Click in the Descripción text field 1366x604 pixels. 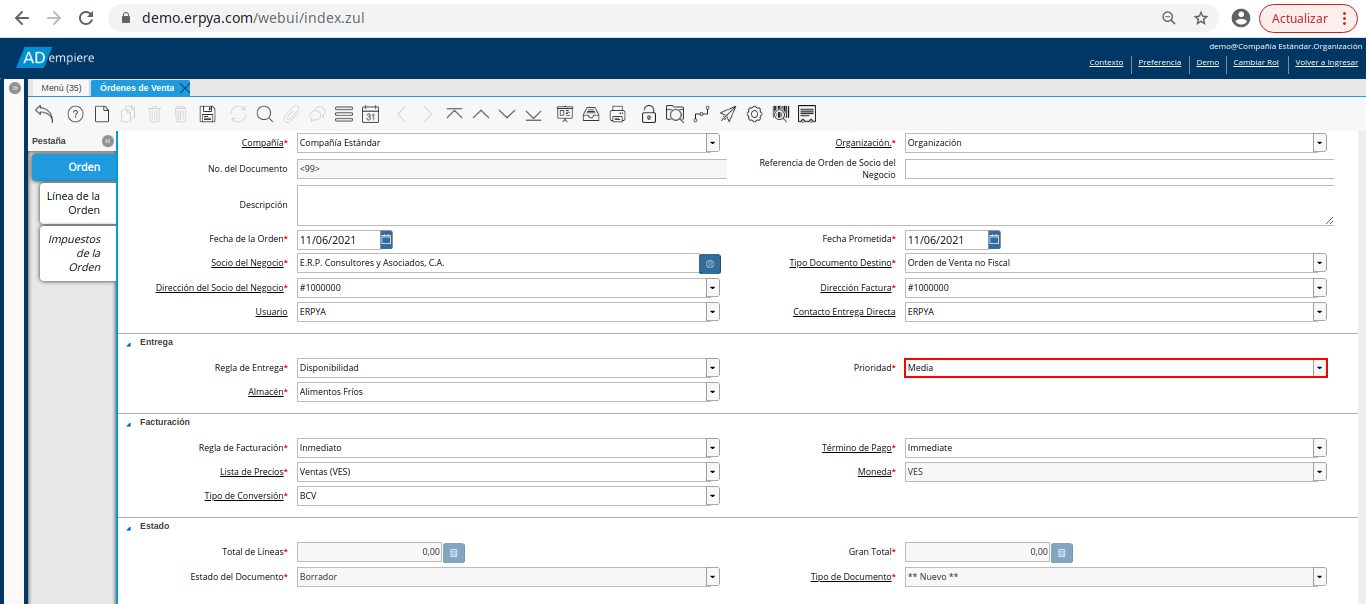pyautogui.click(x=814, y=205)
